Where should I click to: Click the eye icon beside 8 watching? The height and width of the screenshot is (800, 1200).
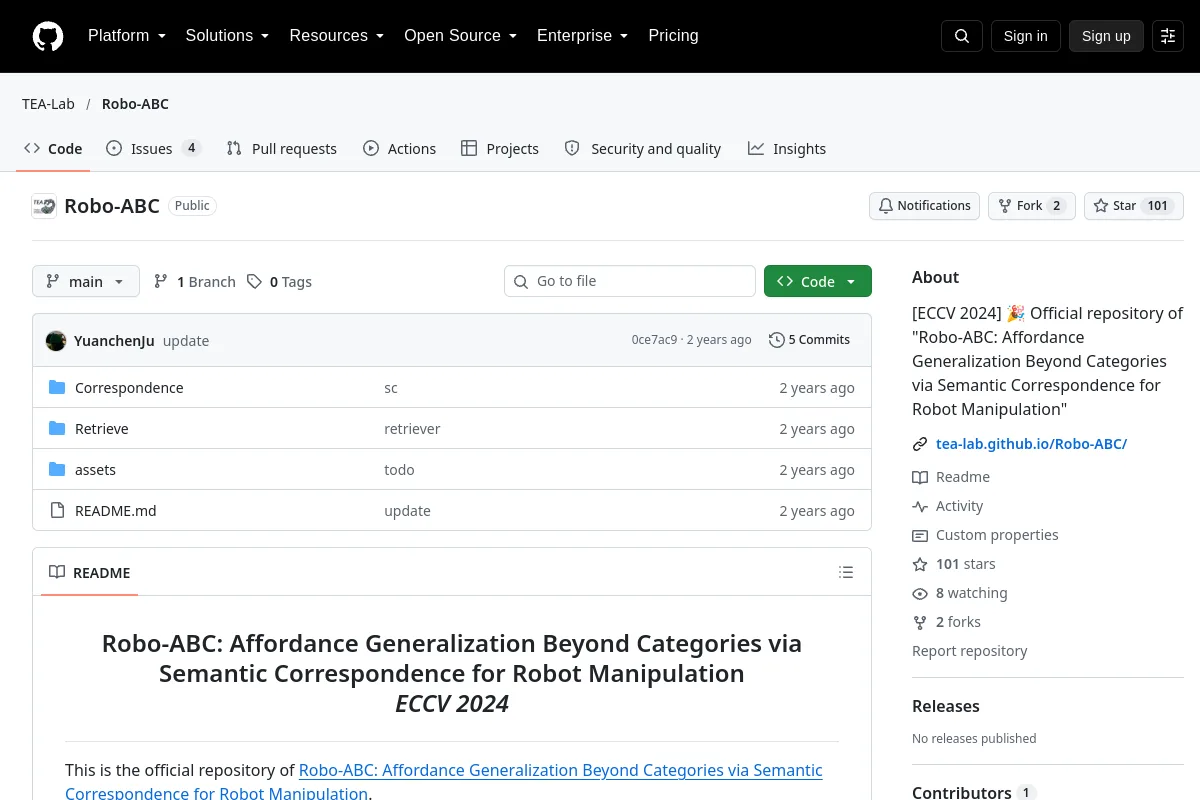tap(920, 594)
